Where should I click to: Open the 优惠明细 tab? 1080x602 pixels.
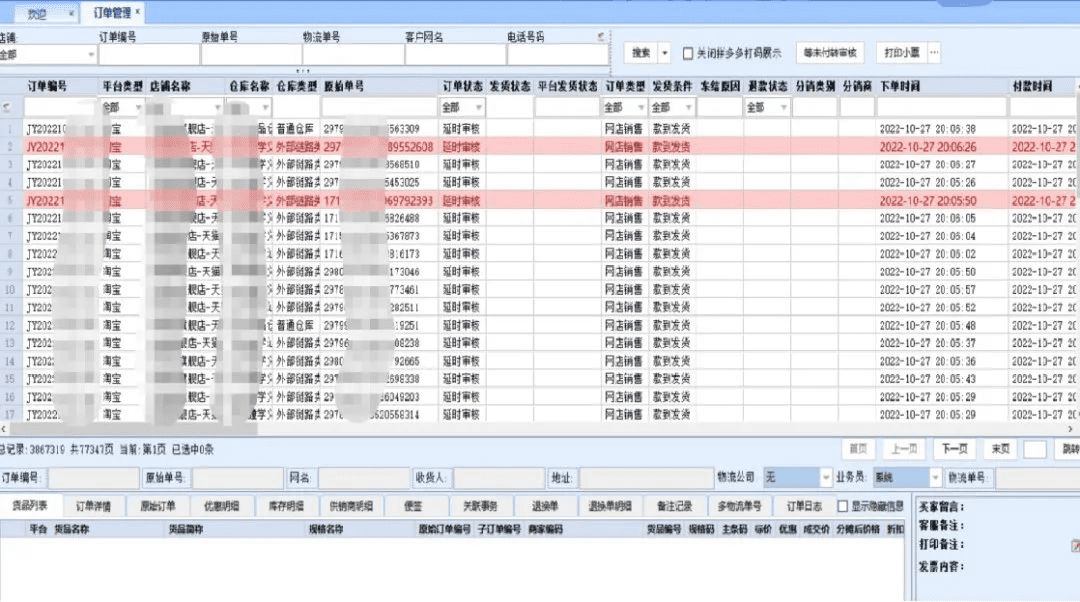click(x=222, y=506)
